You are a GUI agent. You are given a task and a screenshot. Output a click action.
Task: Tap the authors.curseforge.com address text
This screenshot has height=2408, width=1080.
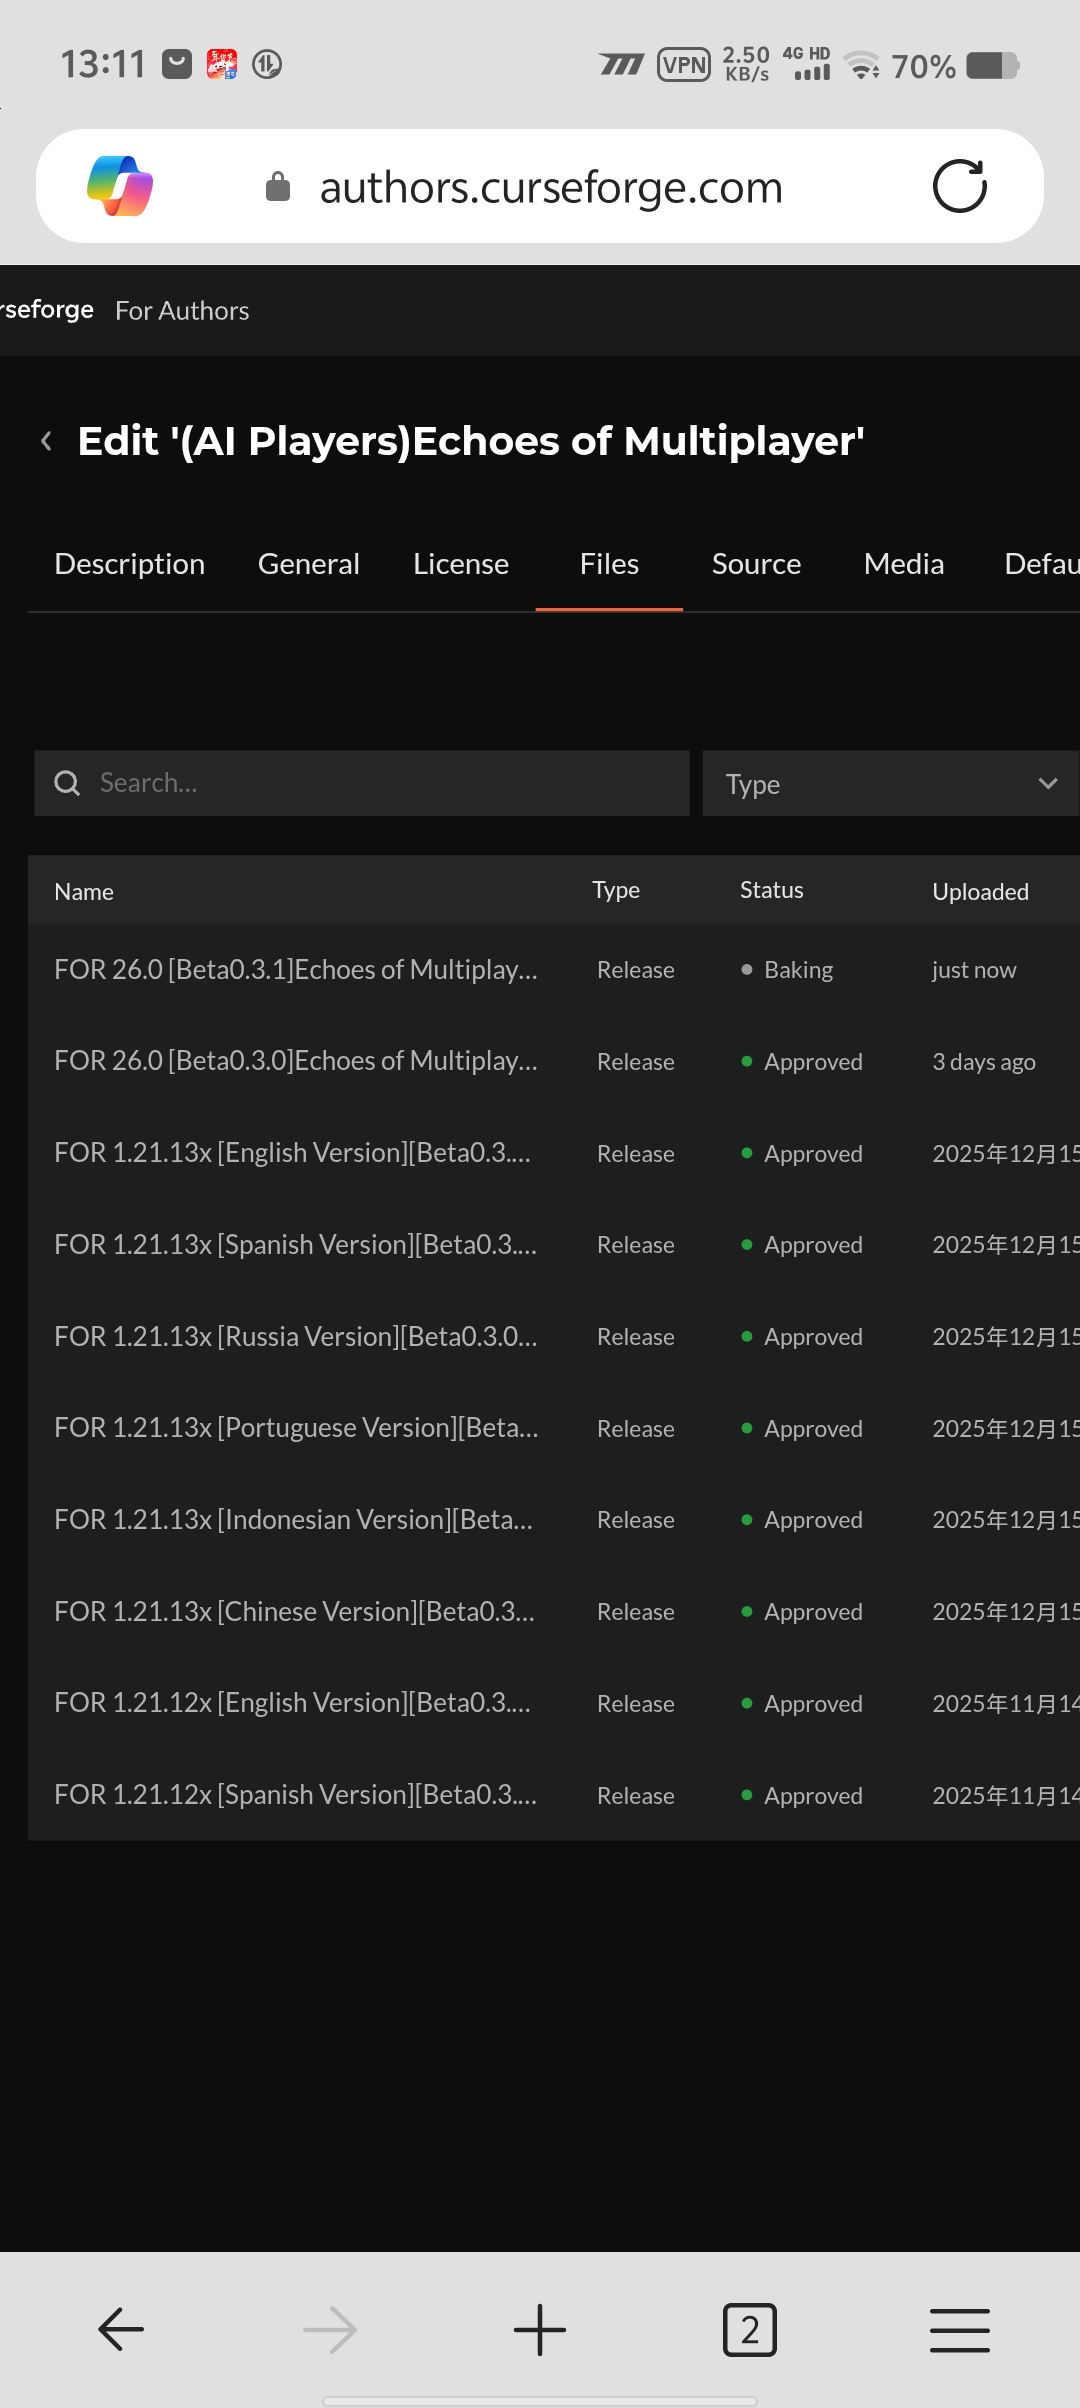tap(551, 187)
